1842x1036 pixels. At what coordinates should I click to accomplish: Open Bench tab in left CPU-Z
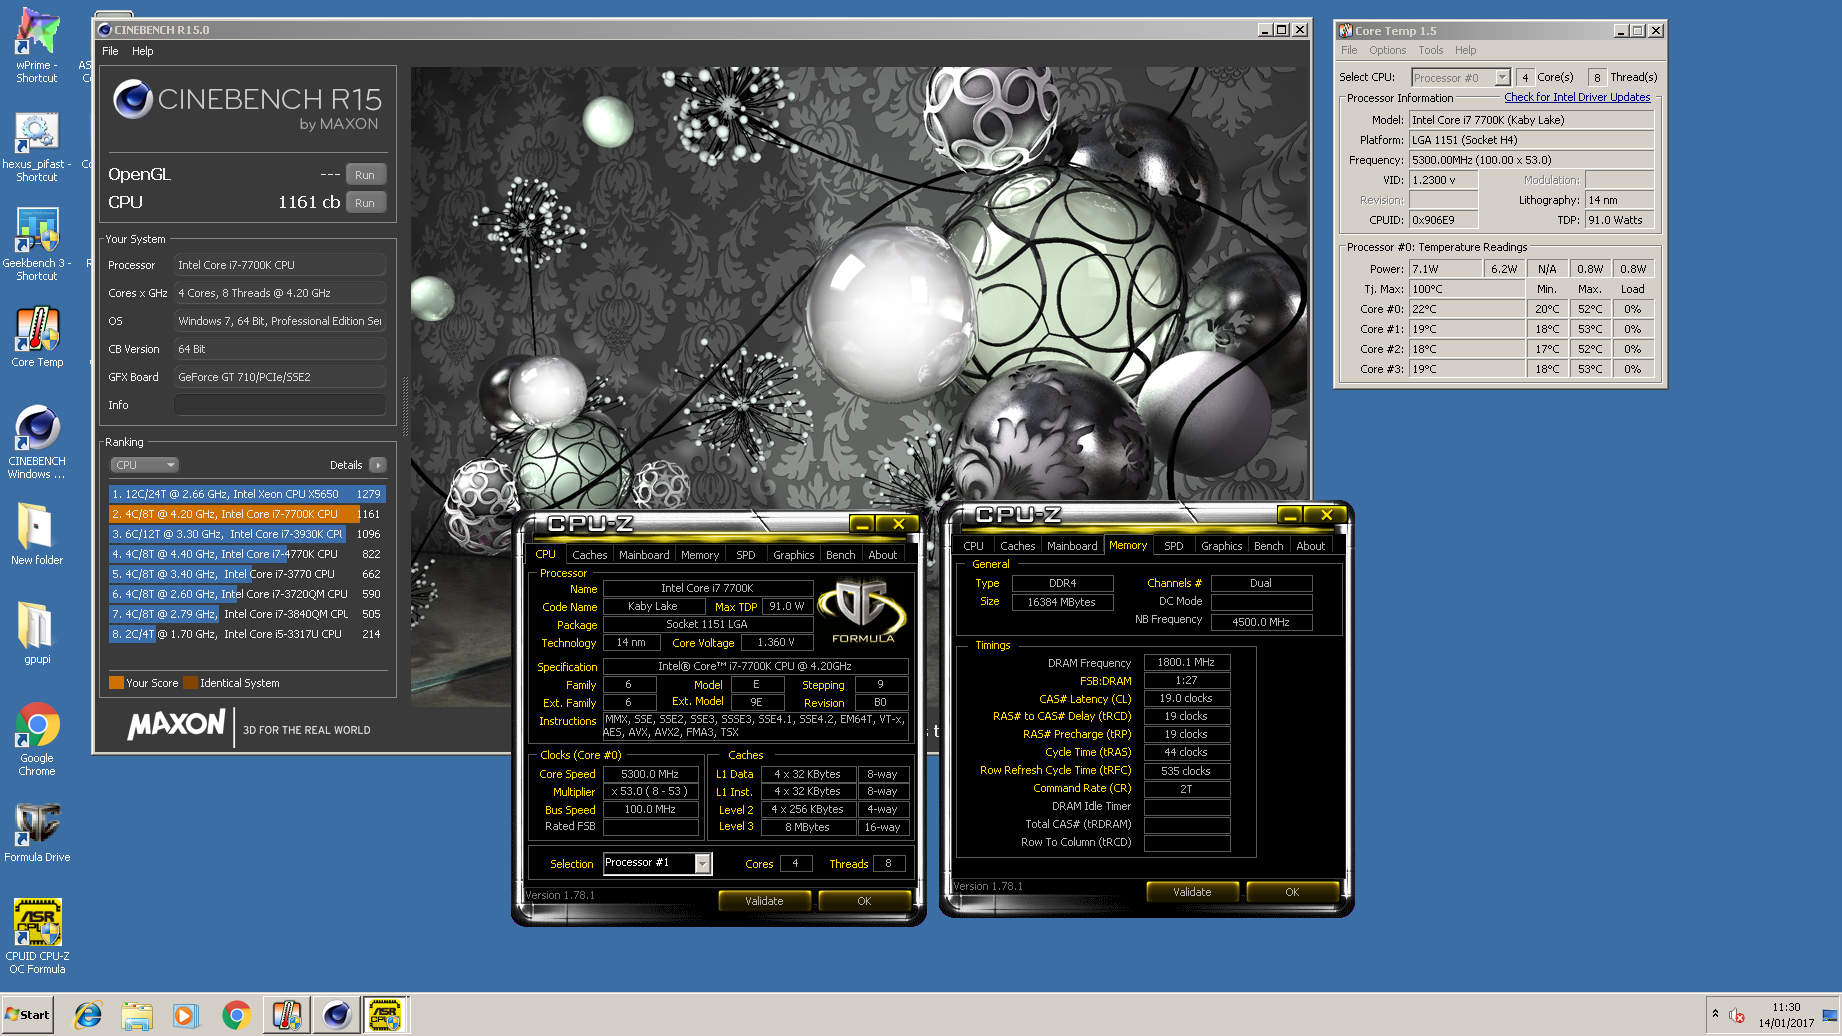click(841, 555)
